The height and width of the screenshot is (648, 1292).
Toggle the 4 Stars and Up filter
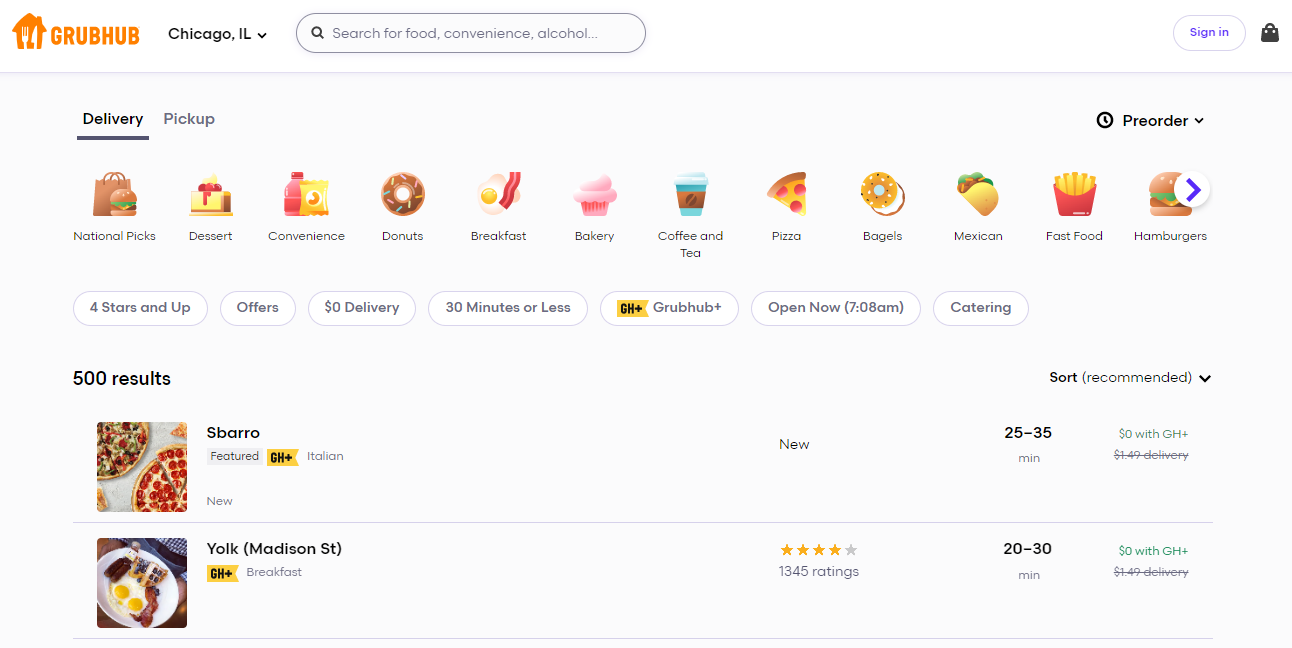[140, 308]
